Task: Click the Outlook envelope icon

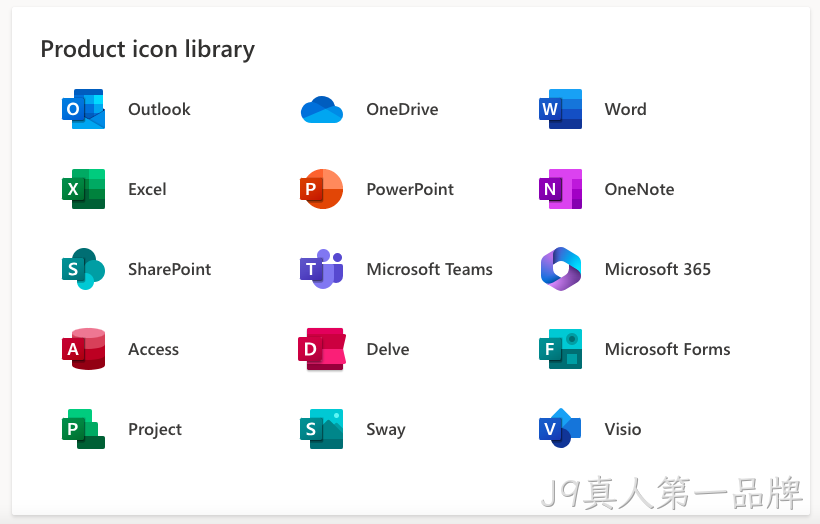Action: tap(83, 109)
